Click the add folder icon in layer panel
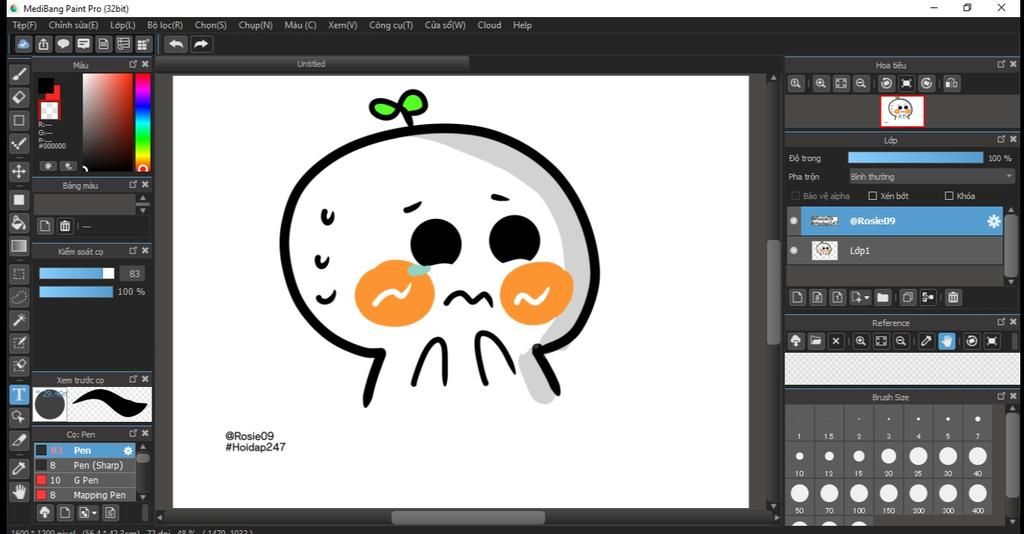 882,298
